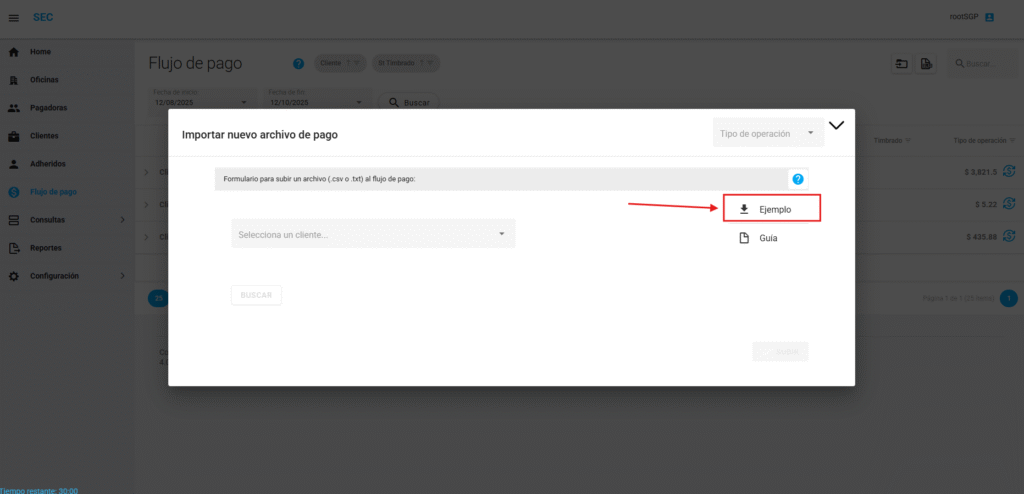This screenshot has width=1024, height=494.
Task: Click the Flujo de pago dollar icon
Action: (13, 192)
